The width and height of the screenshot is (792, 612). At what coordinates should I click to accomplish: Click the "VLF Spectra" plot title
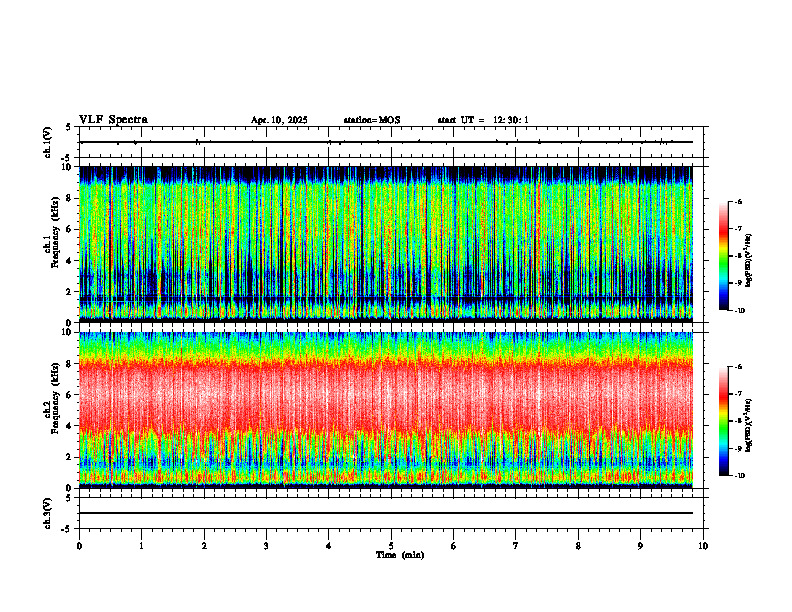[x=113, y=120]
